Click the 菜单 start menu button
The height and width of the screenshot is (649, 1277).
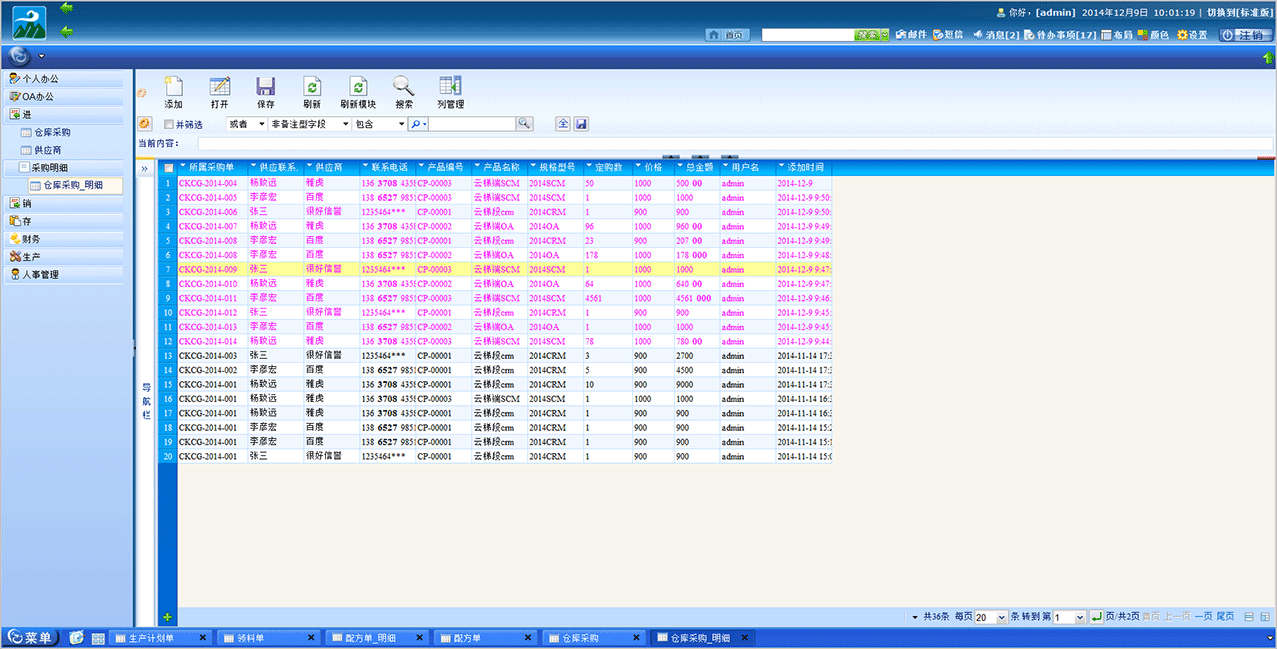tap(32, 638)
